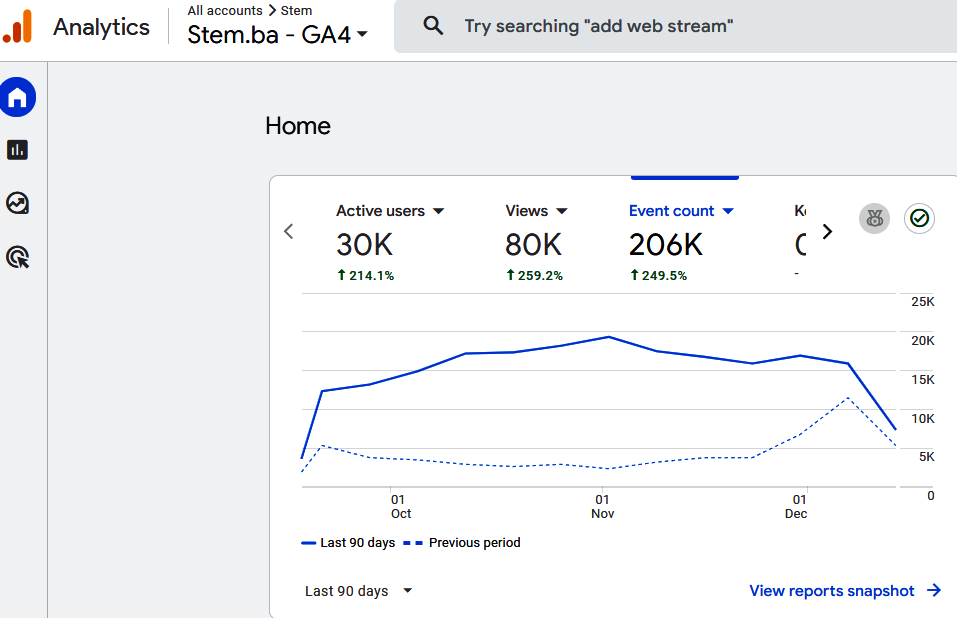Expand the Event count metric dropdown

pos(728,211)
